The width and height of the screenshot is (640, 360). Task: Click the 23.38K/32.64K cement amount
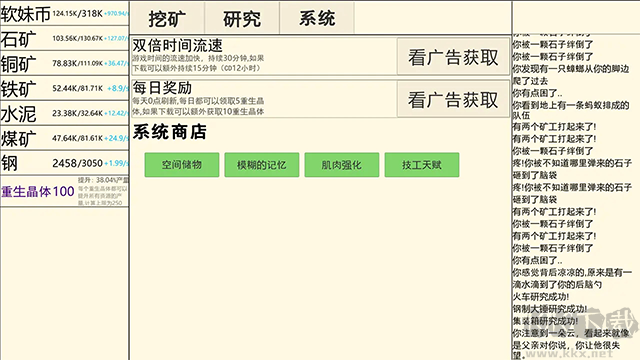[x=78, y=113]
